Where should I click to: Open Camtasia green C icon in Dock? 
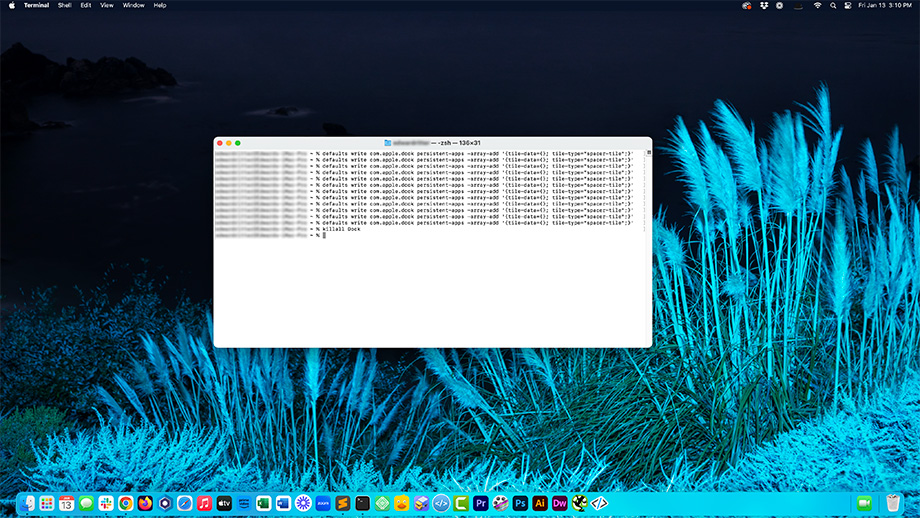click(461, 503)
